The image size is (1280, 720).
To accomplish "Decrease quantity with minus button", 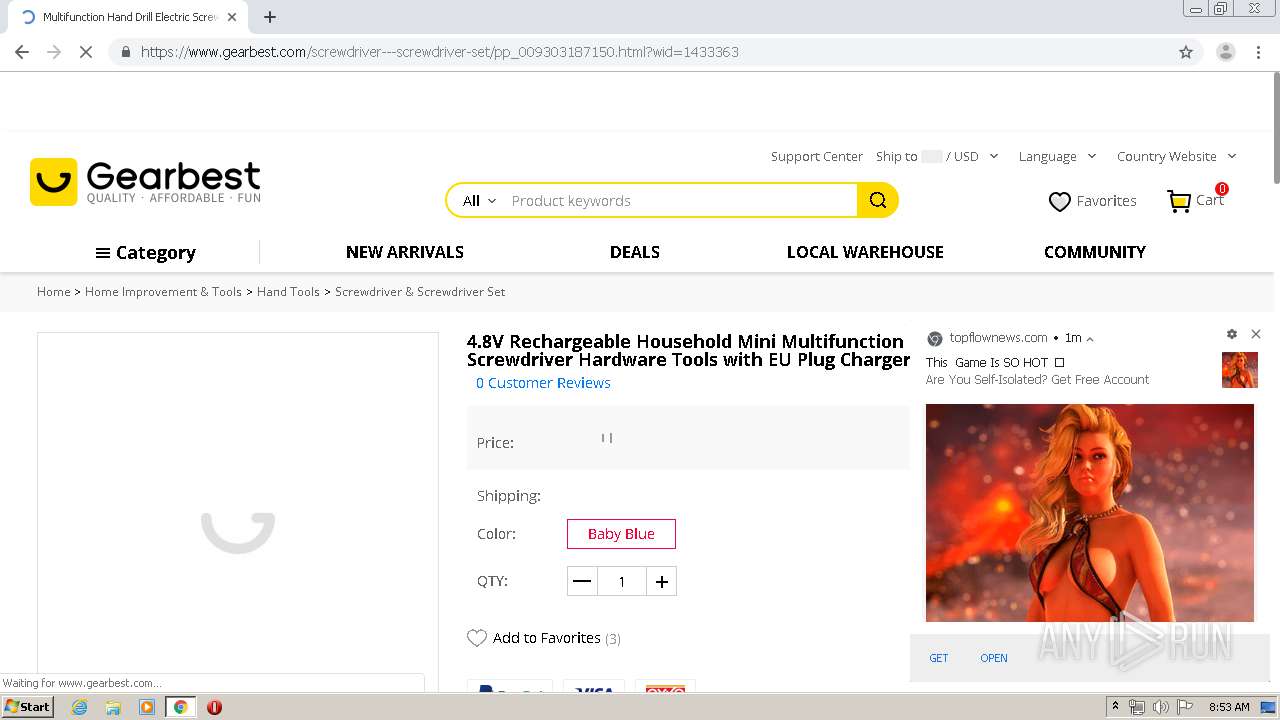I will click(582, 581).
